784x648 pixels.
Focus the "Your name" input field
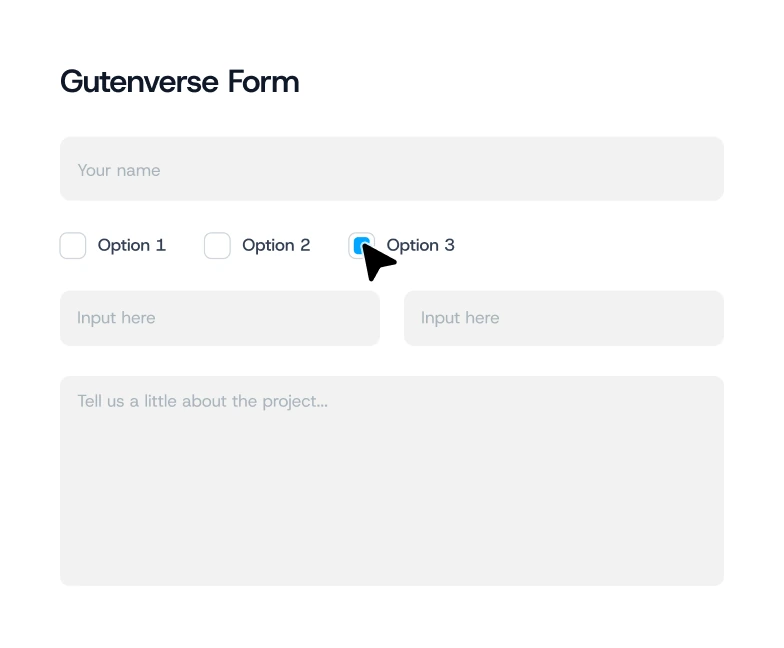click(x=391, y=169)
